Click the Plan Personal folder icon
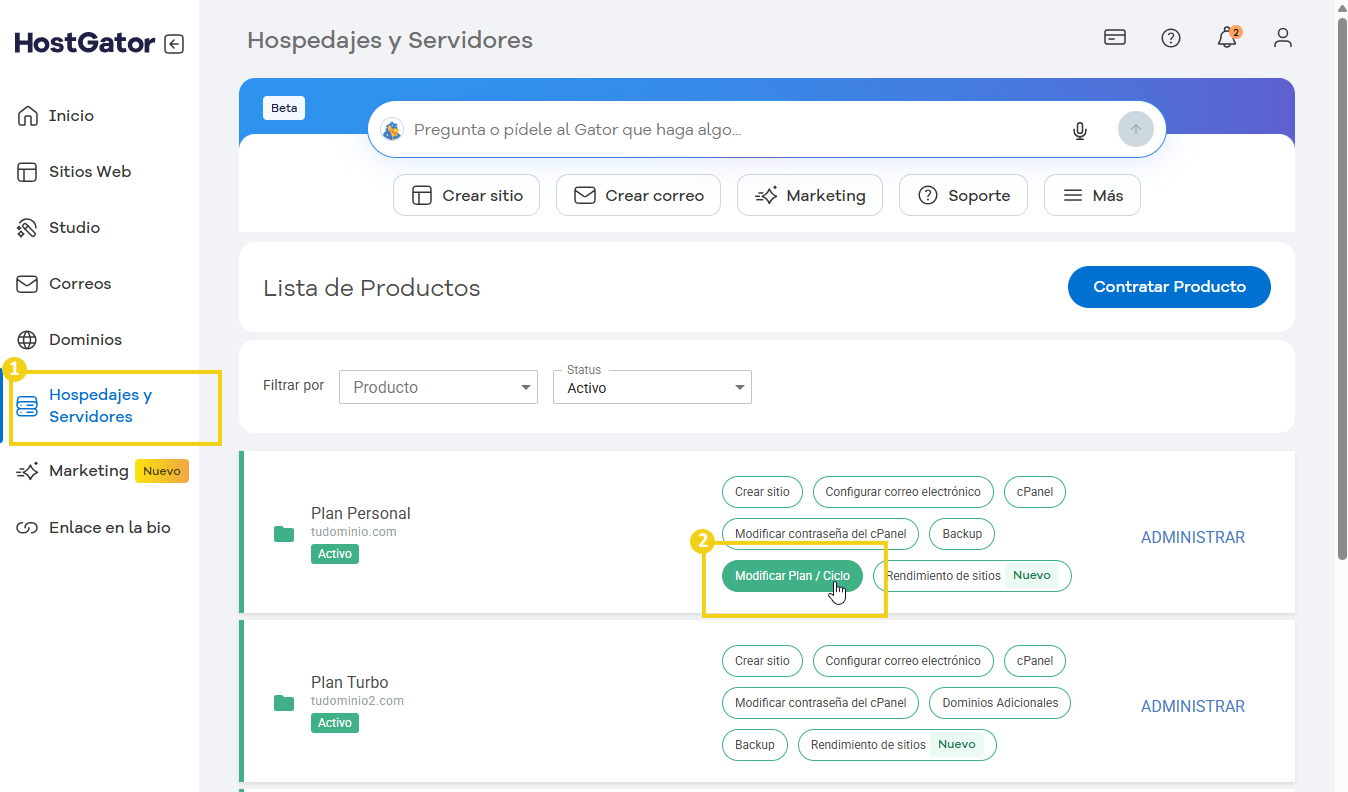Image resolution: width=1348 pixels, height=792 pixels. (284, 534)
